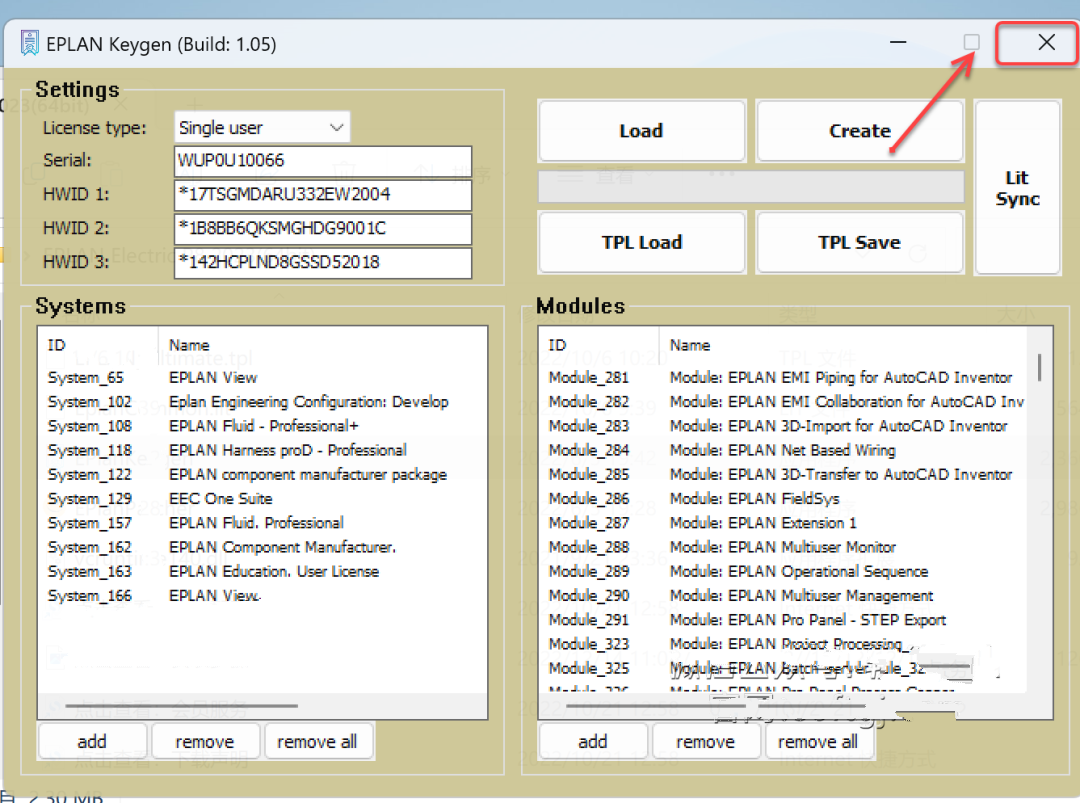This screenshot has width=1080, height=803.
Task: Click the Load button
Action: [641, 131]
